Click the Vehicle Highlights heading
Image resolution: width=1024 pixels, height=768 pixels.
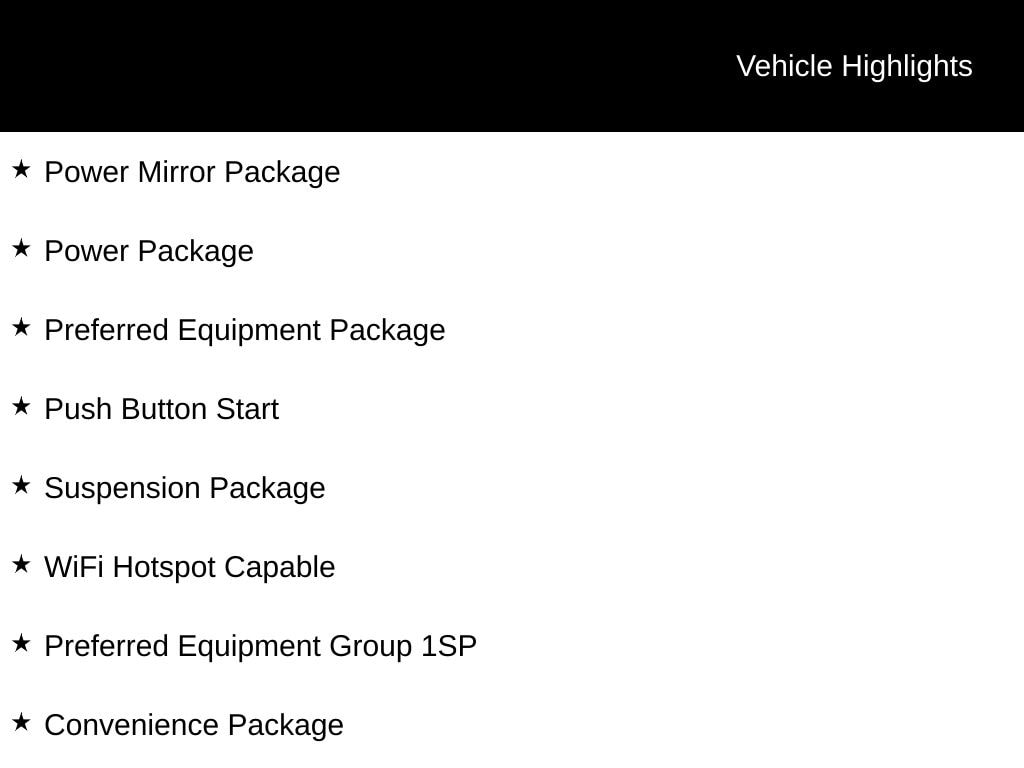tap(854, 67)
